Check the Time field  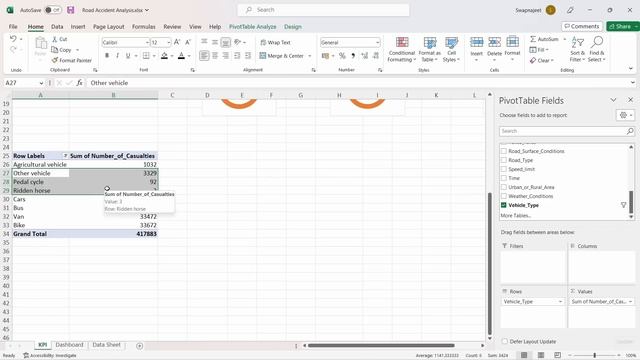(x=504, y=178)
